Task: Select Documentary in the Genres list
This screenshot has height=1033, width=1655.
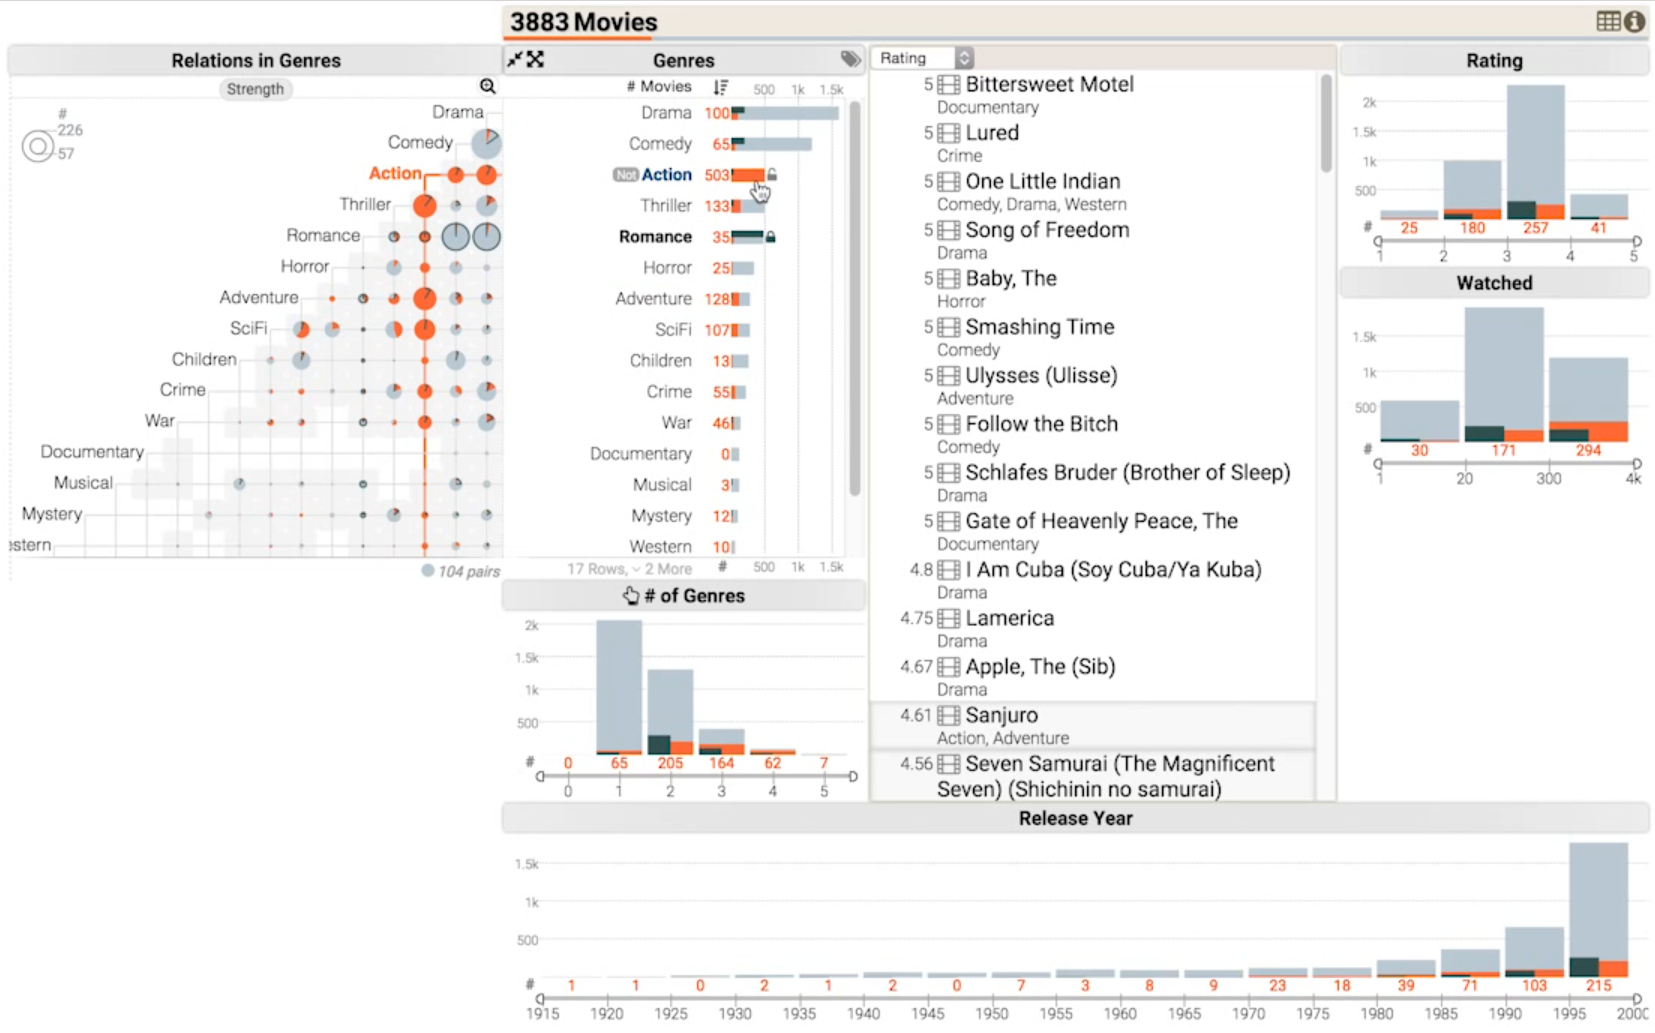Action: pos(641,454)
